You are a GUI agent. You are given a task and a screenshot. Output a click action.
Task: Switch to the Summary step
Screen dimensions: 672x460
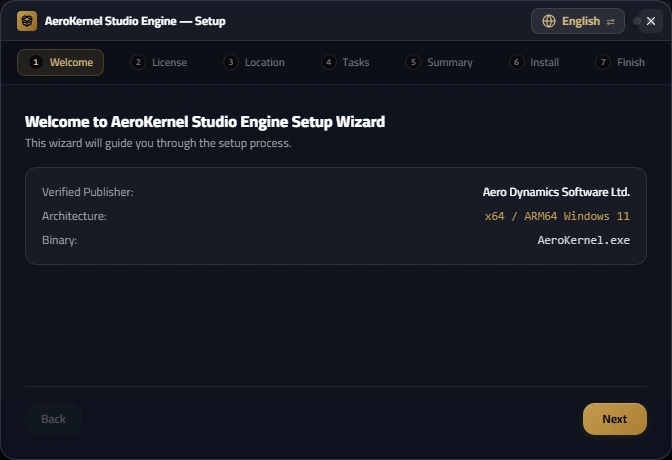(439, 62)
